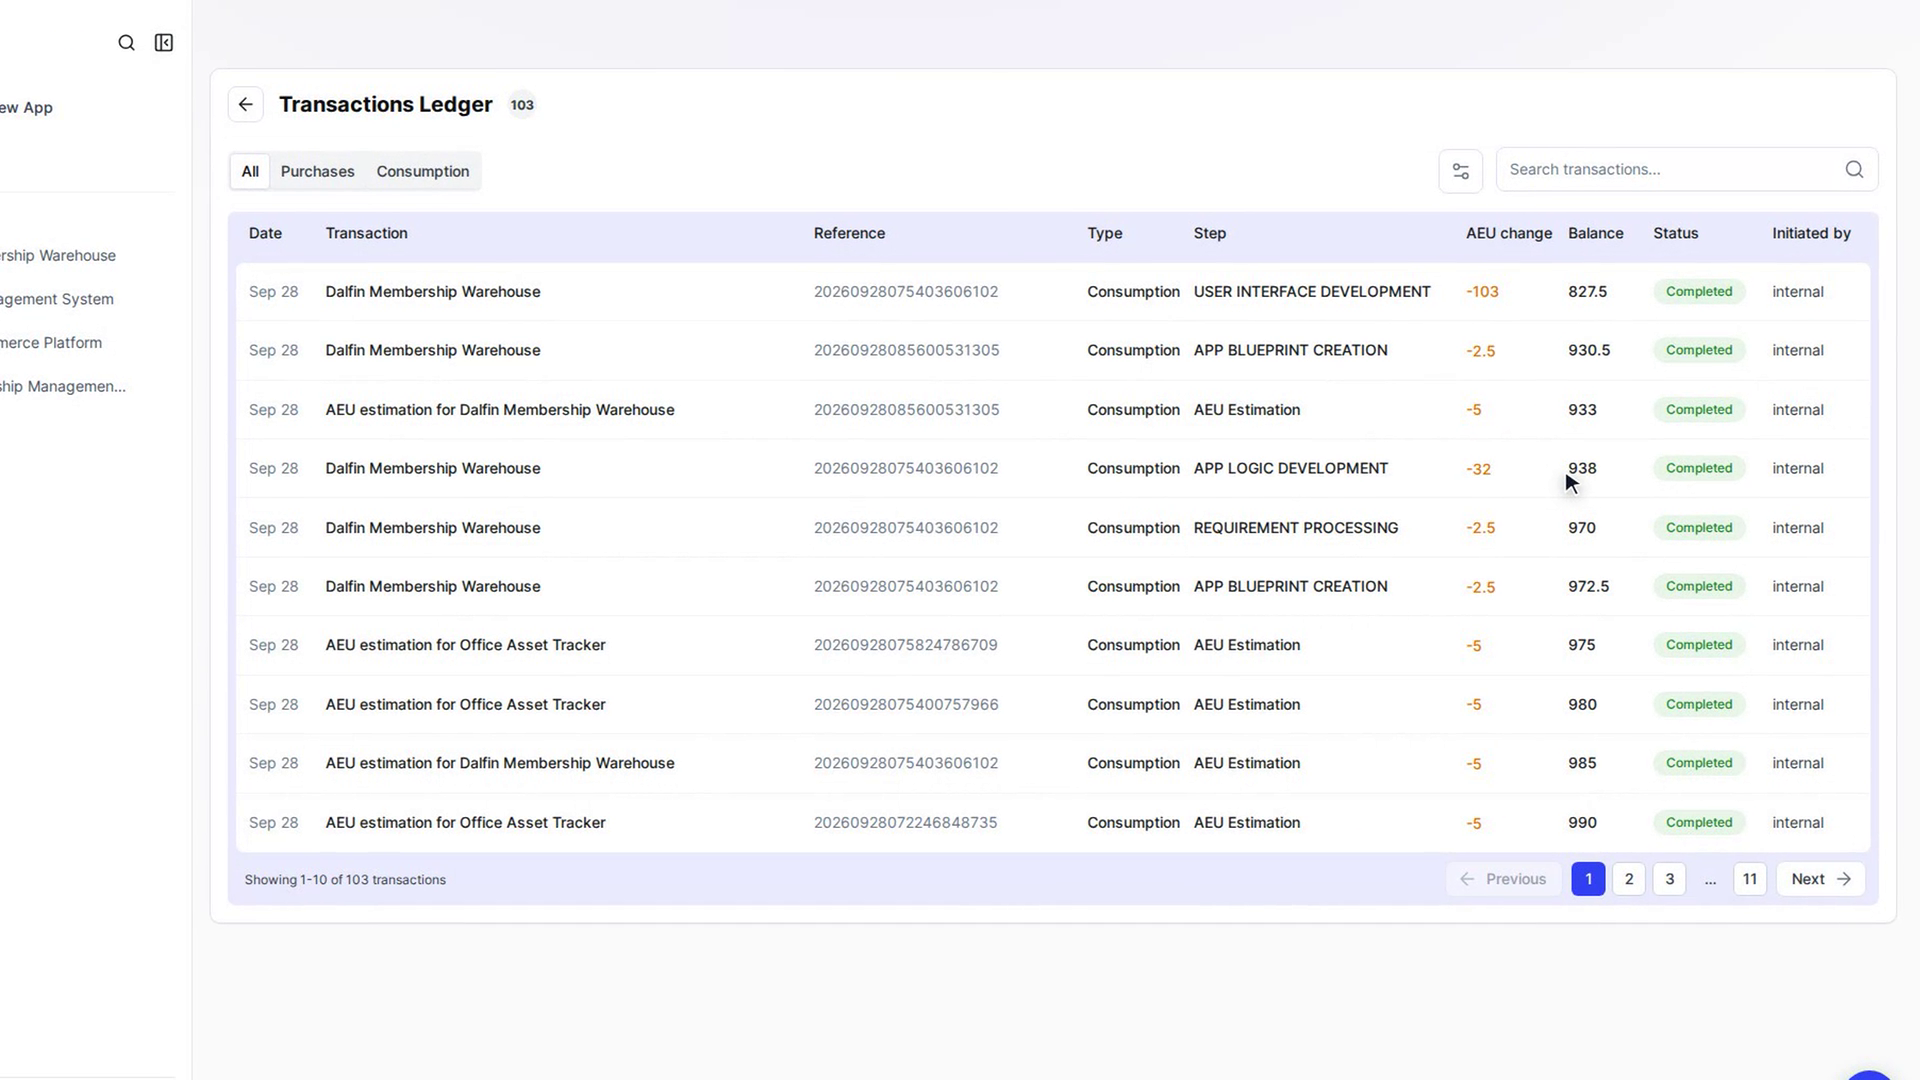Click reference 20260928075824786709
The width and height of the screenshot is (1920, 1080).
(905, 646)
